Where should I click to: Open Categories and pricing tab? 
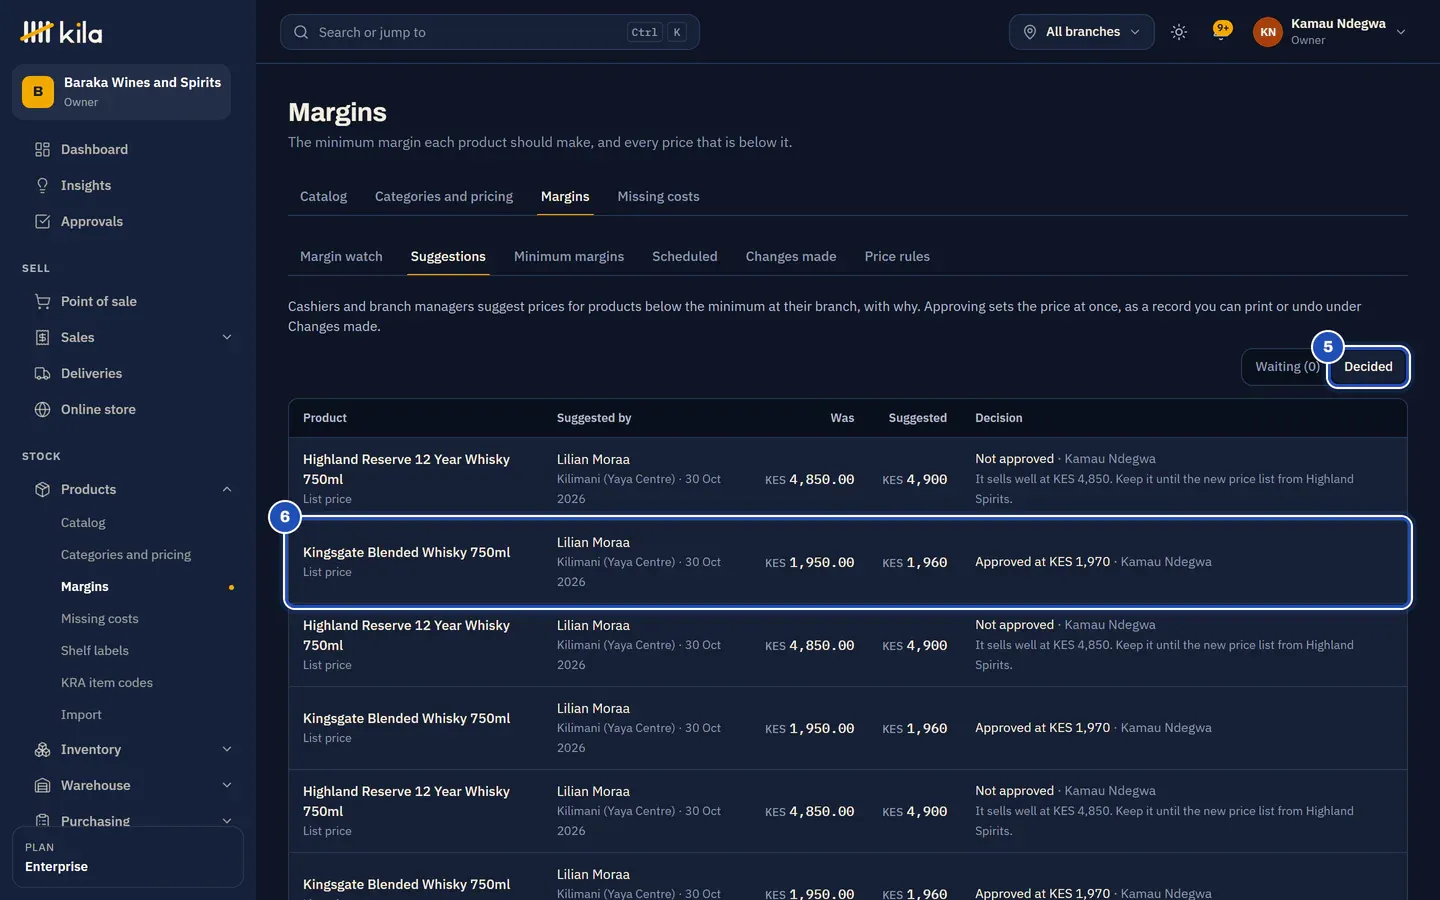click(444, 196)
